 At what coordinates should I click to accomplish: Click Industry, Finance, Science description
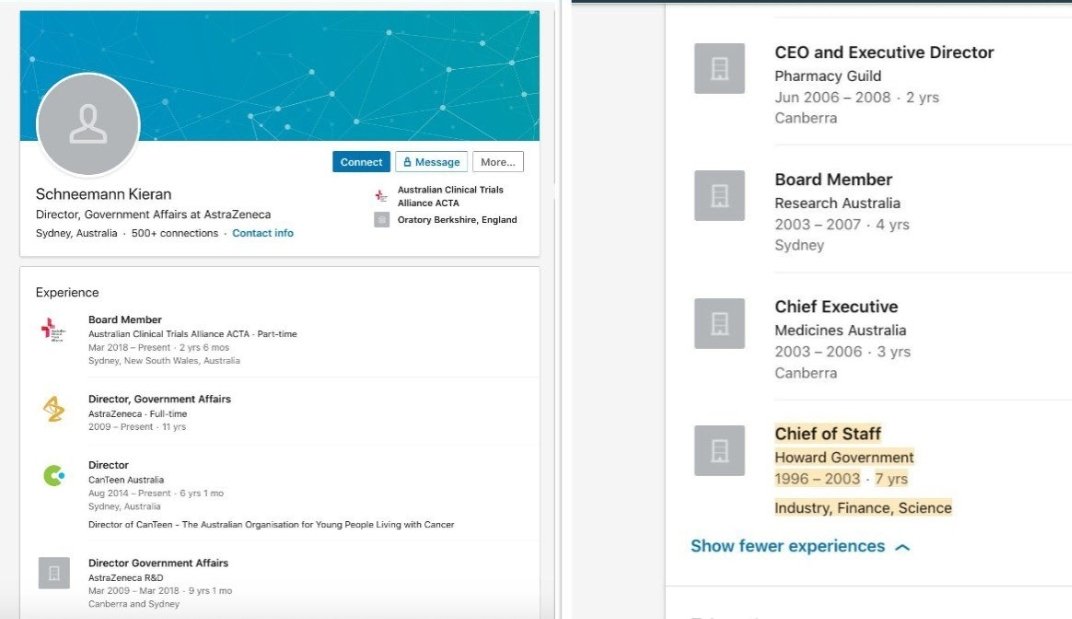[863, 508]
